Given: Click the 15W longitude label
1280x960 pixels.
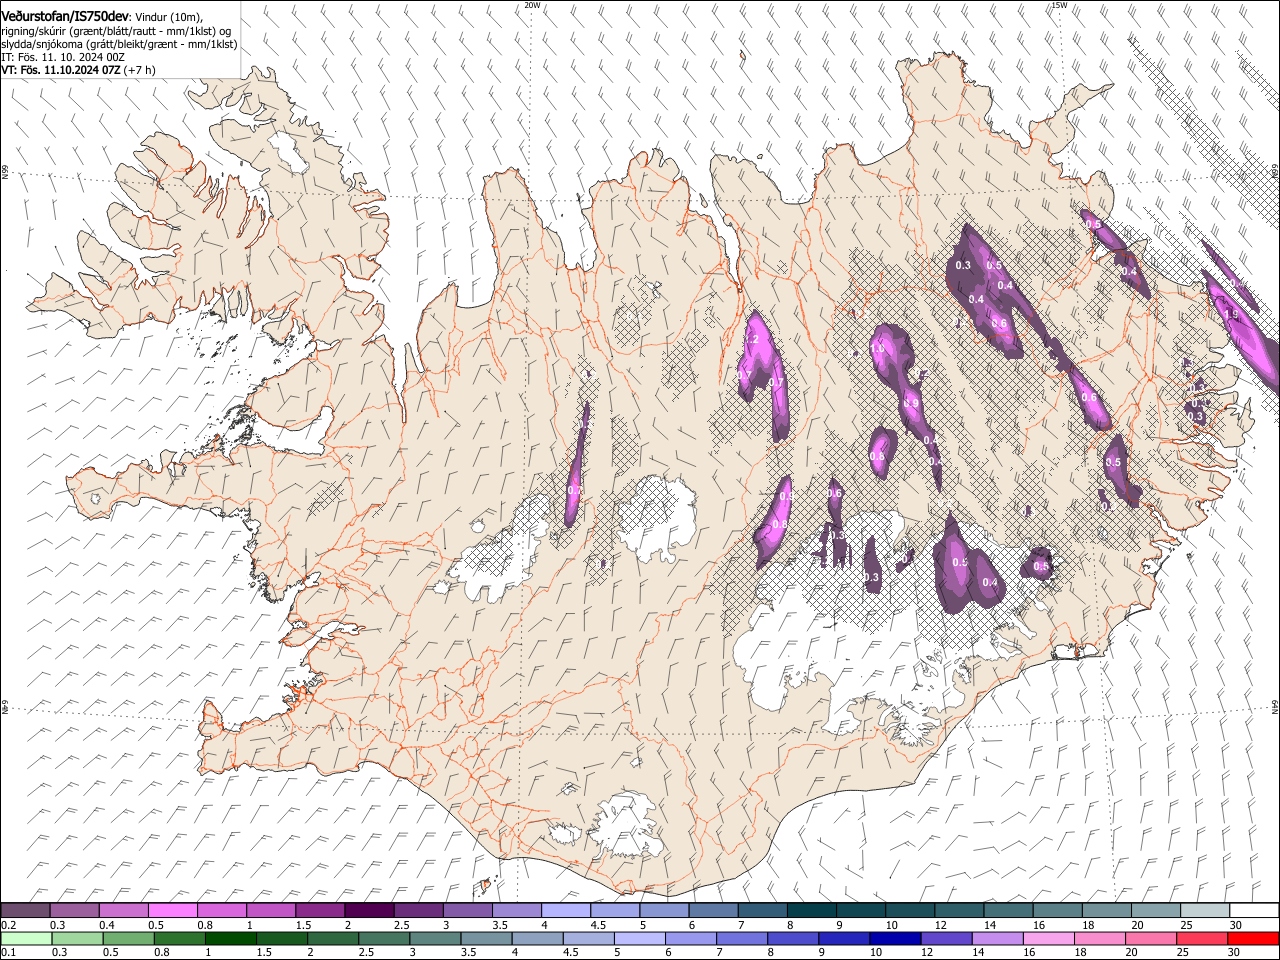Looking at the screenshot, I should point(1060,5).
